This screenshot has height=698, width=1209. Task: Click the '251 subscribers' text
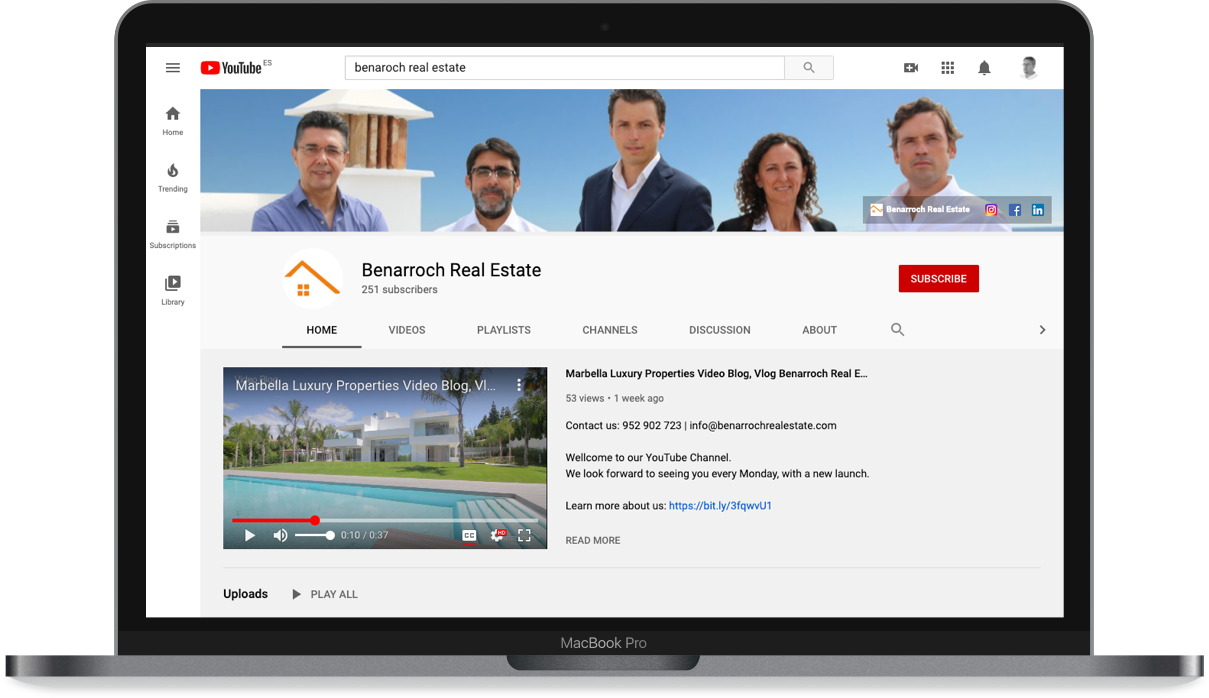coord(400,290)
